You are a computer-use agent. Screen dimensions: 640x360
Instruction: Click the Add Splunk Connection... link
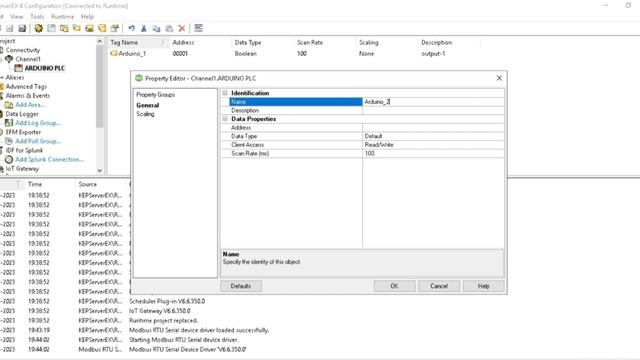coord(49,160)
